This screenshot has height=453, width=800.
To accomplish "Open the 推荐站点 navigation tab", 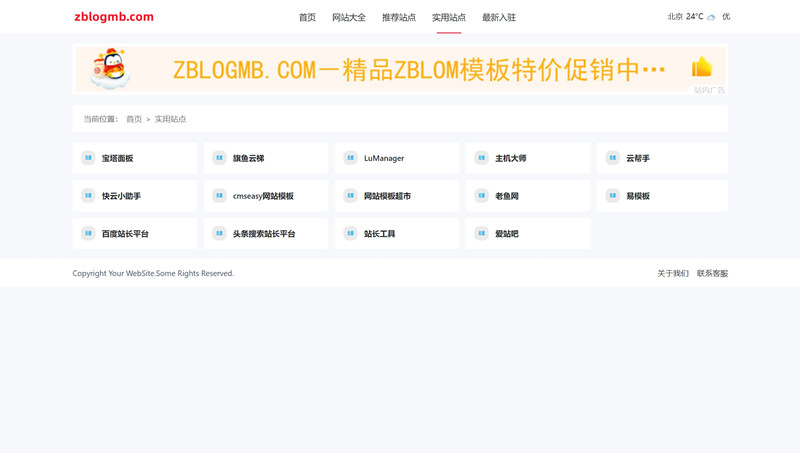I will 399,17.
